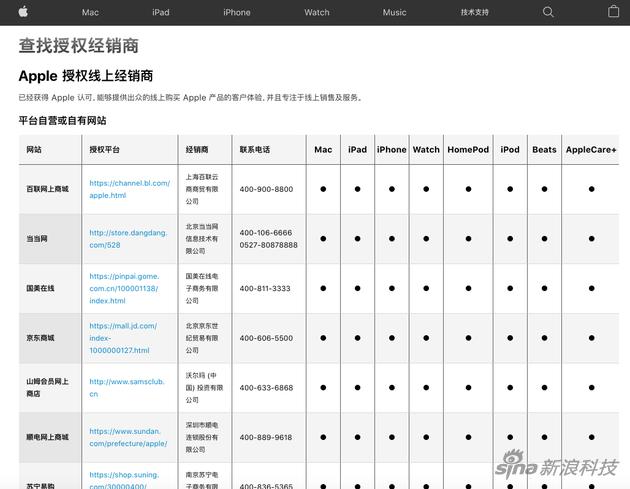The height and width of the screenshot is (489, 630).
Task: Click the AppleCare+ dot in 当当网 row
Action: (591, 239)
